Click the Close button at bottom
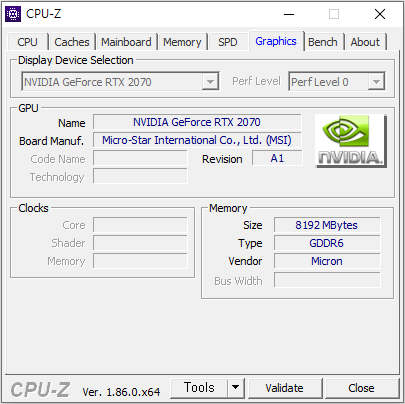The image size is (405, 404). 362,388
